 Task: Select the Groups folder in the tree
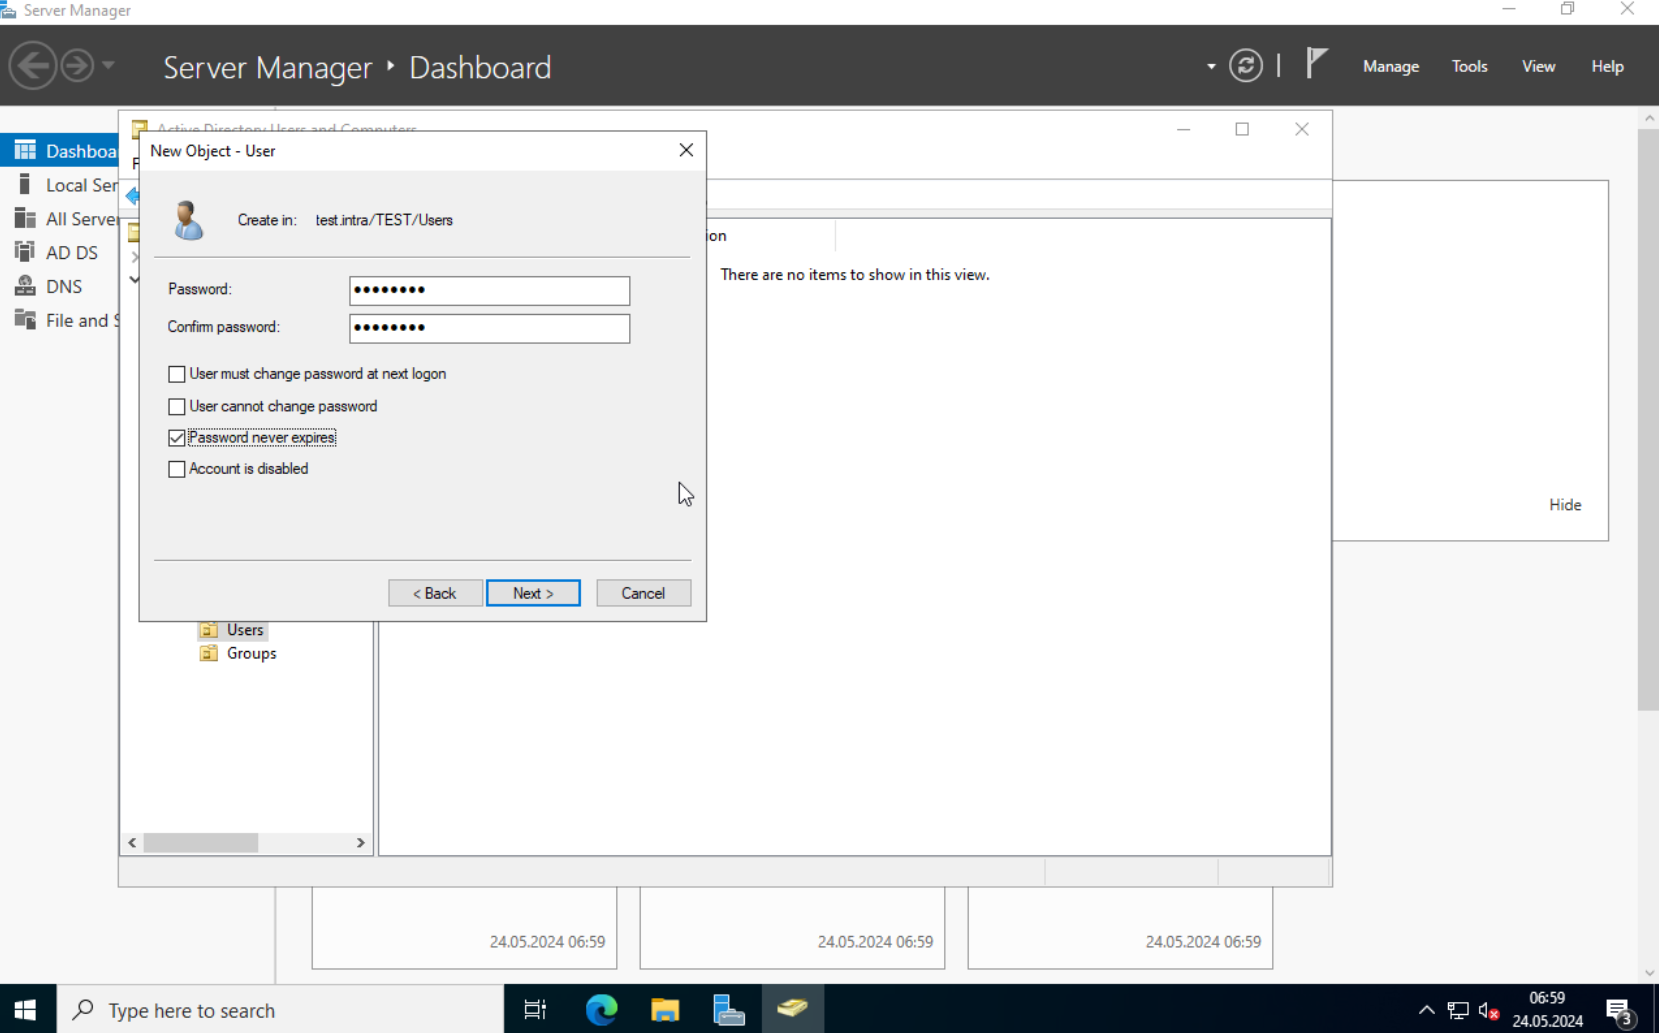pos(251,653)
